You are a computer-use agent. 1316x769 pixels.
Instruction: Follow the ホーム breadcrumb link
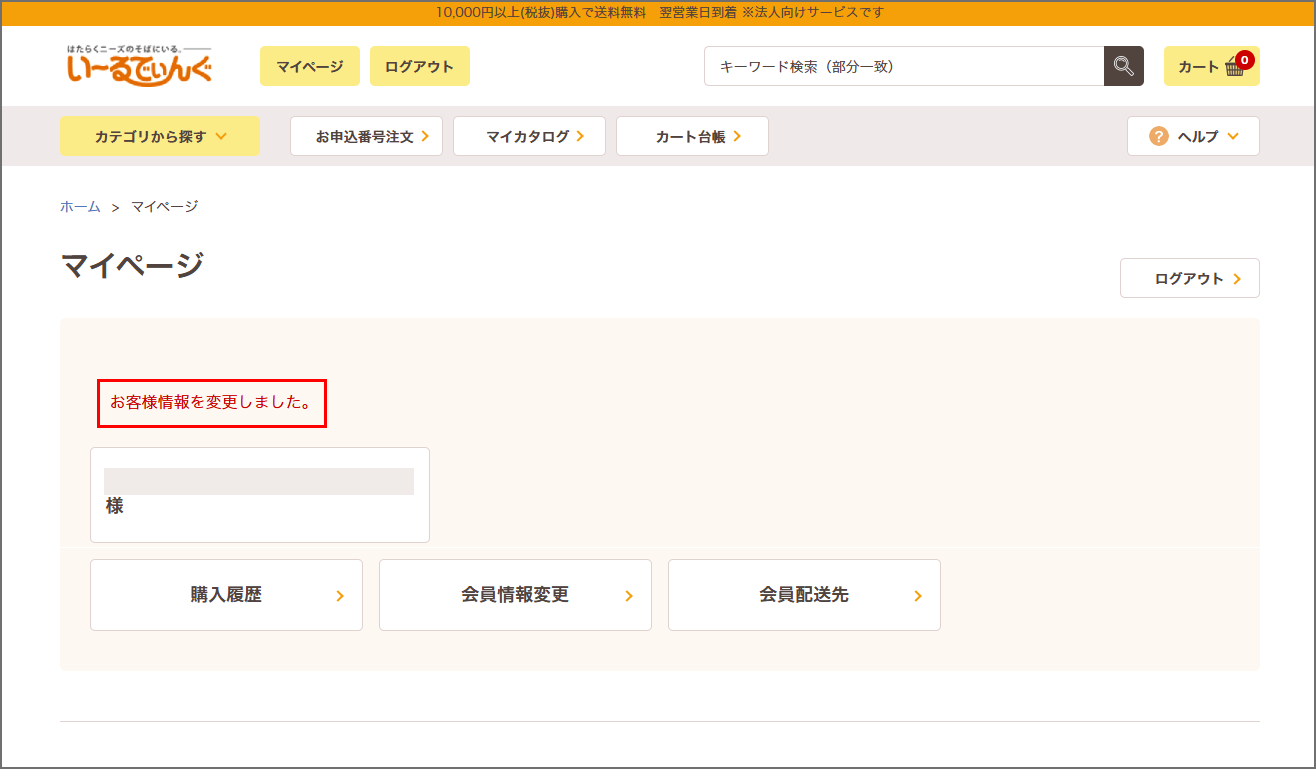pos(80,207)
